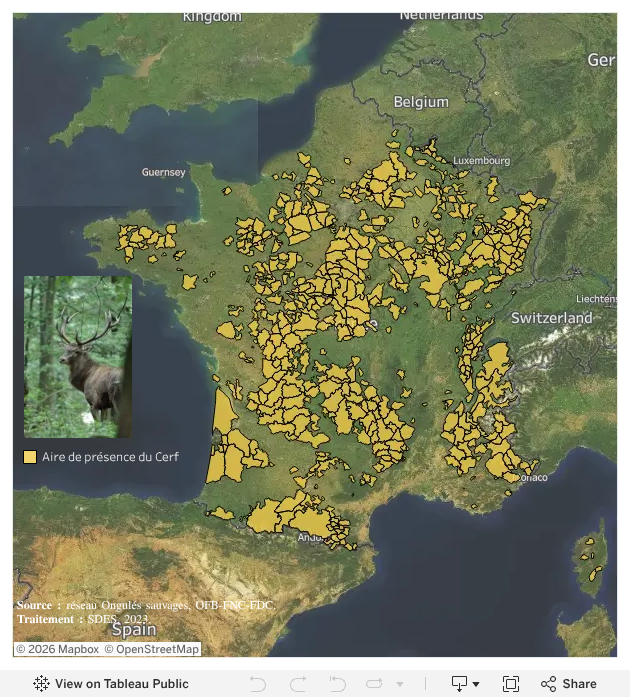Select the yellow Aire de présence swatch
The width and height of the screenshot is (630, 697).
click(x=30, y=457)
